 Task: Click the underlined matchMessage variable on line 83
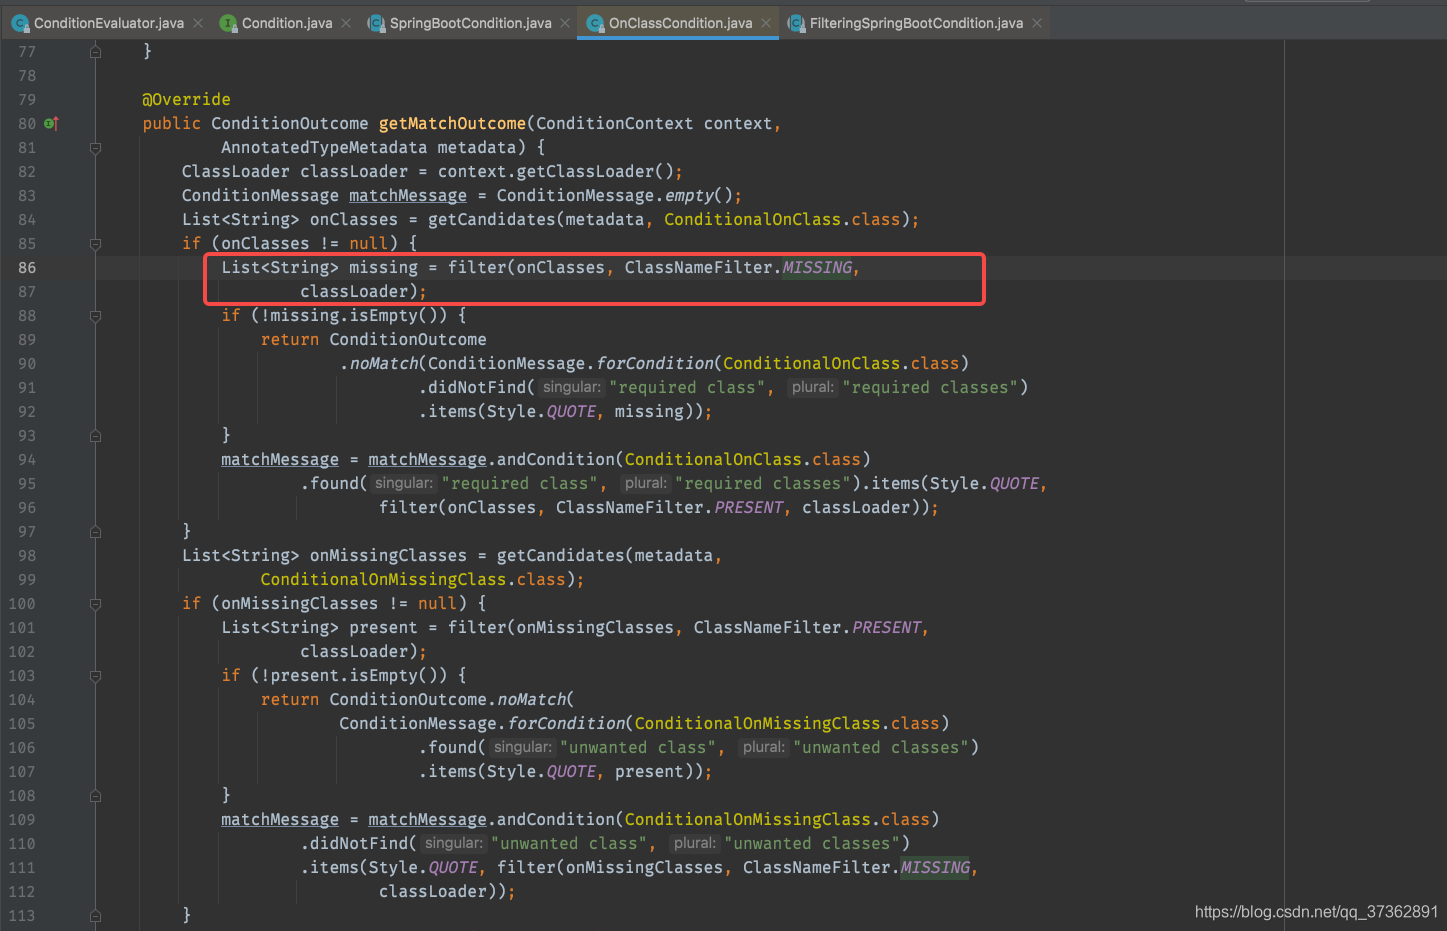(408, 195)
